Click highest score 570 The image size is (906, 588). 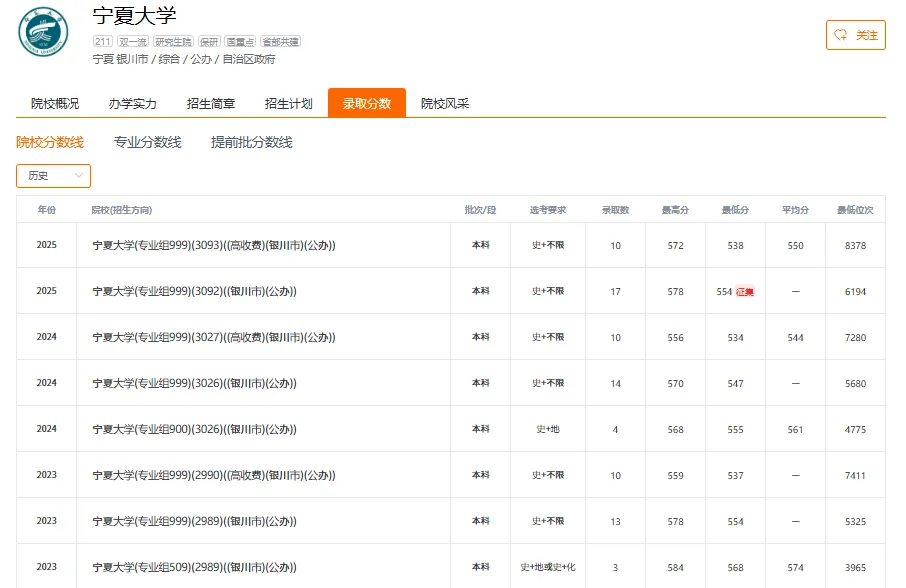[675, 384]
